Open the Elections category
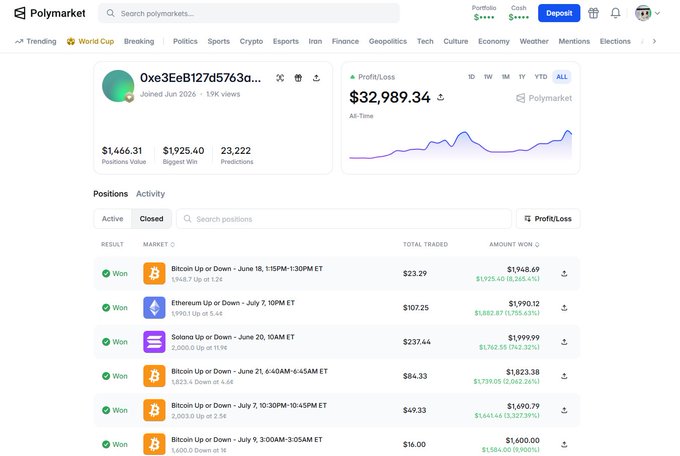The height and width of the screenshot is (456, 680). point(615,41)
